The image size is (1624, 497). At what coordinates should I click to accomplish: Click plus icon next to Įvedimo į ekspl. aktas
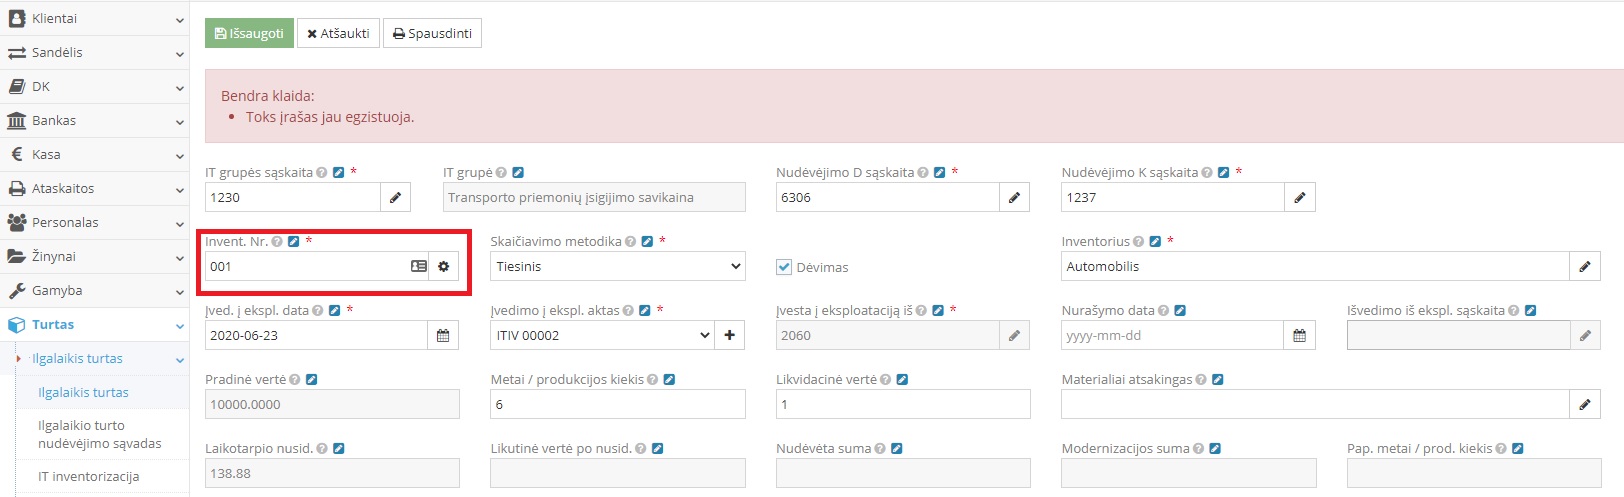pyautogui.click(x=730, y=336)
